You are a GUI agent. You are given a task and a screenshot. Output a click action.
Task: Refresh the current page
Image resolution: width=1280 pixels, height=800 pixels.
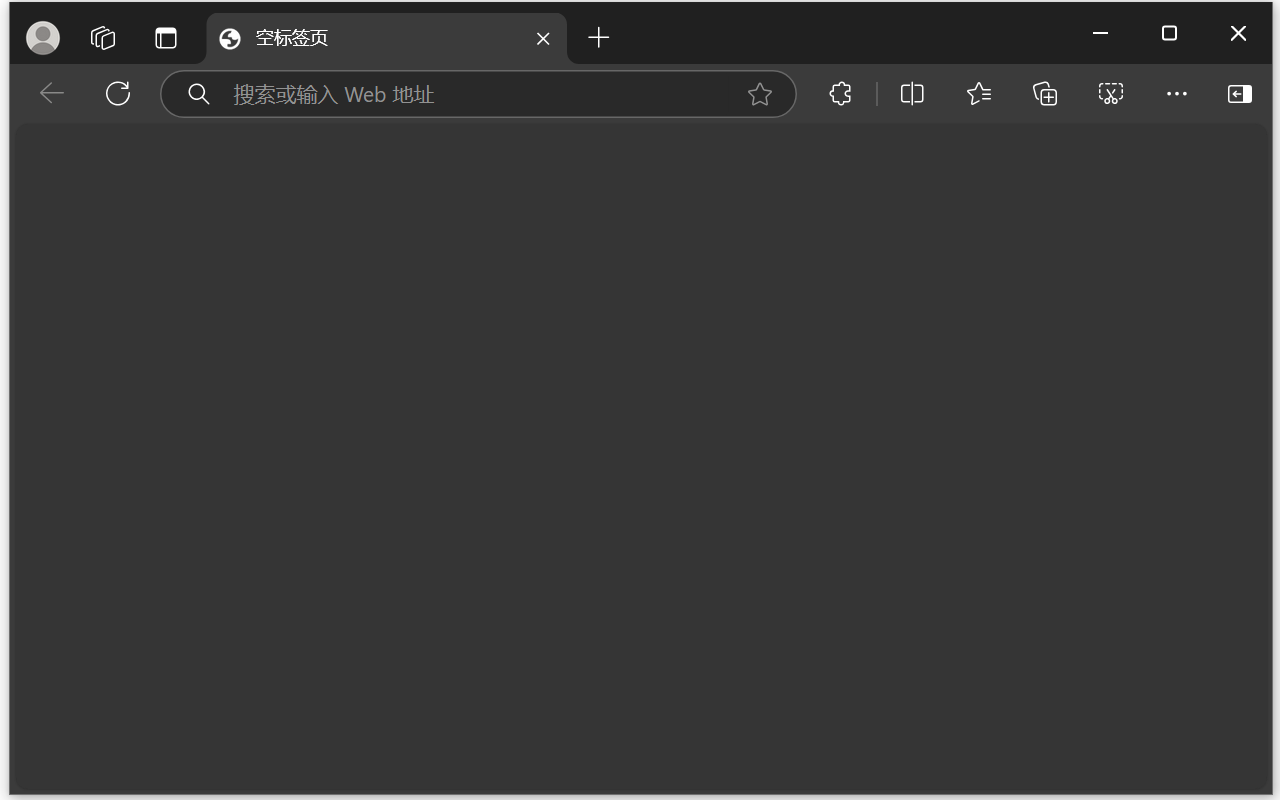(x=118, y=94)
